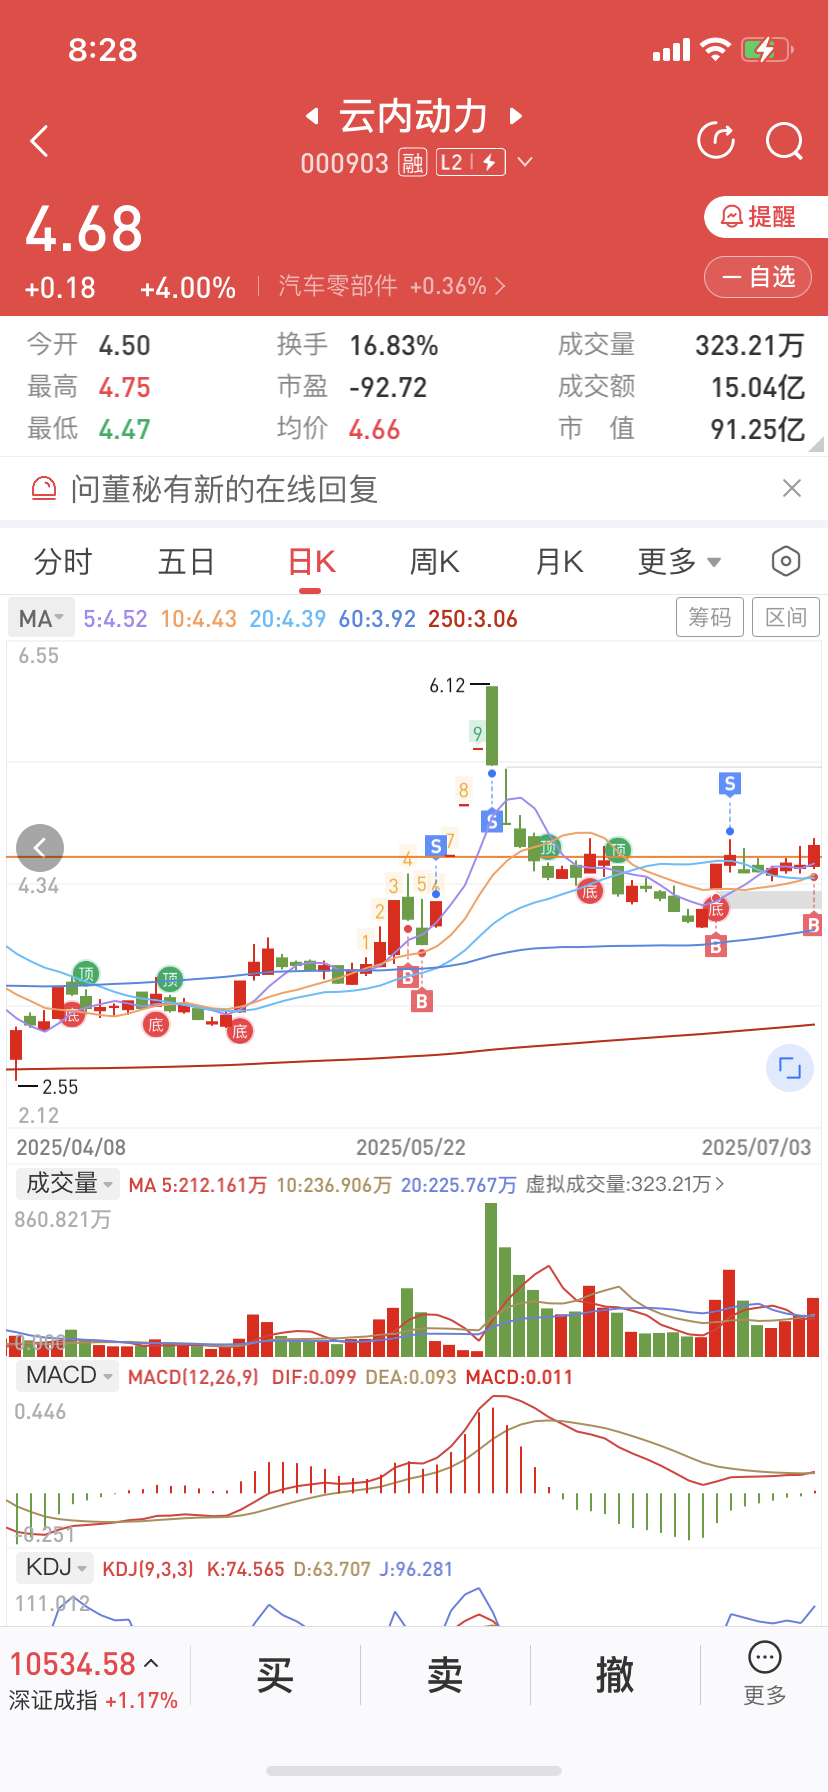Tap the battery charging icon
The width and height of the screenshot is (828, 1792).
point(767,49)
